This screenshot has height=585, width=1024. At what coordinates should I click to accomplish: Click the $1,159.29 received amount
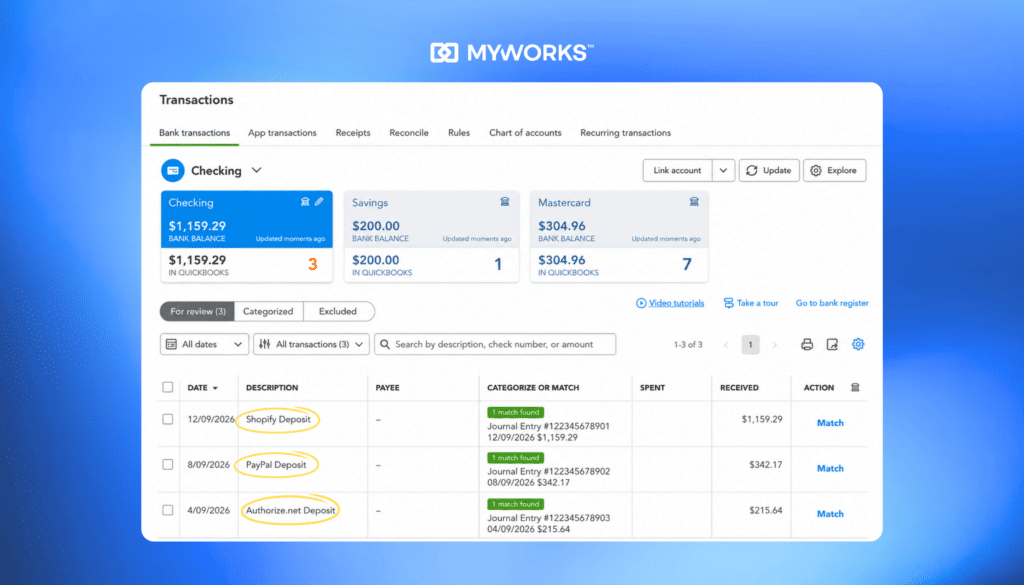tap(761, 419)
